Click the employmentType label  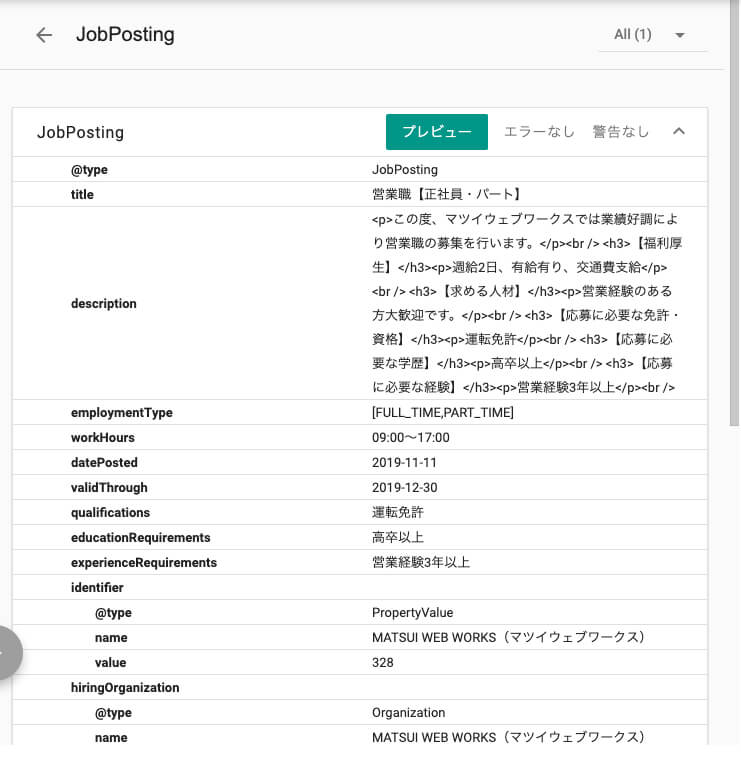[x=122, y=413]
